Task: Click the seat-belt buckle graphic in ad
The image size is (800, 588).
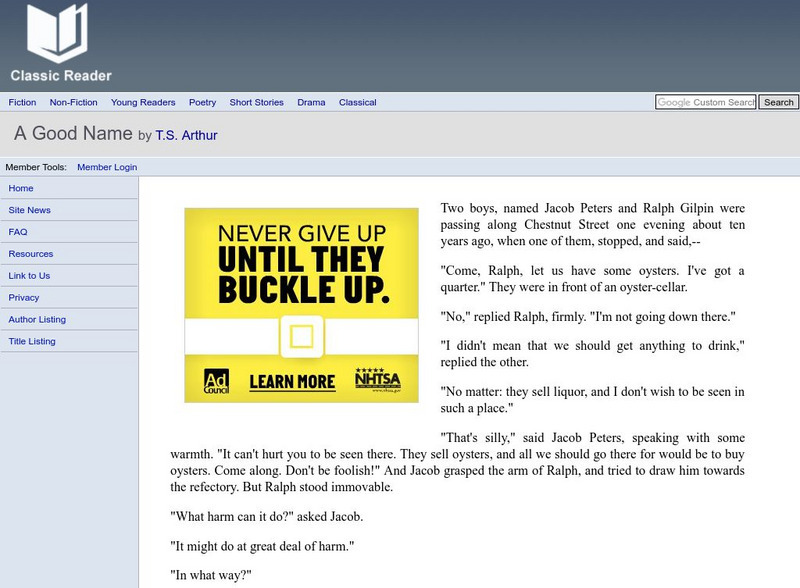Action: 302,336
